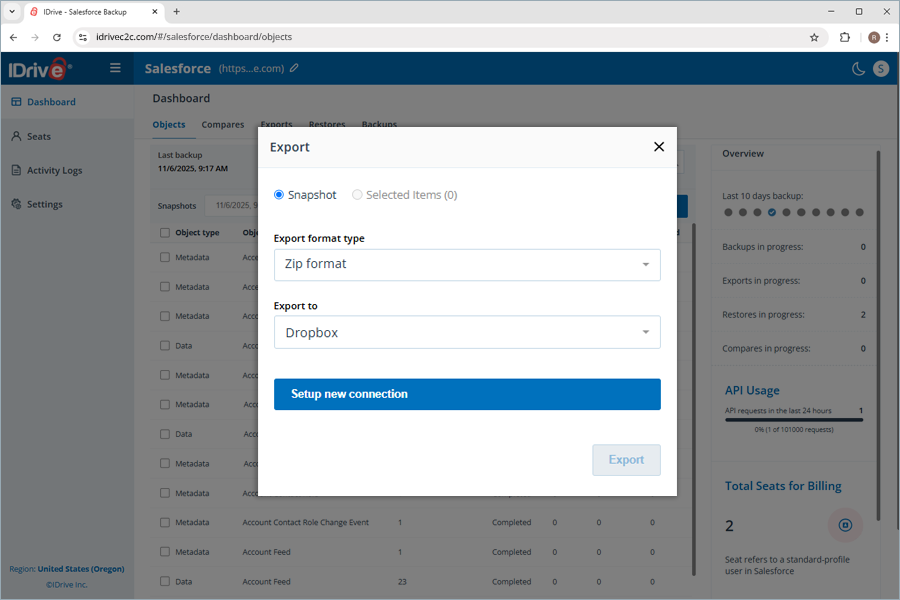Click the Settings gear icon in the sidebar
The height and width of the screenshot is (600, 900).
(16, 204)
